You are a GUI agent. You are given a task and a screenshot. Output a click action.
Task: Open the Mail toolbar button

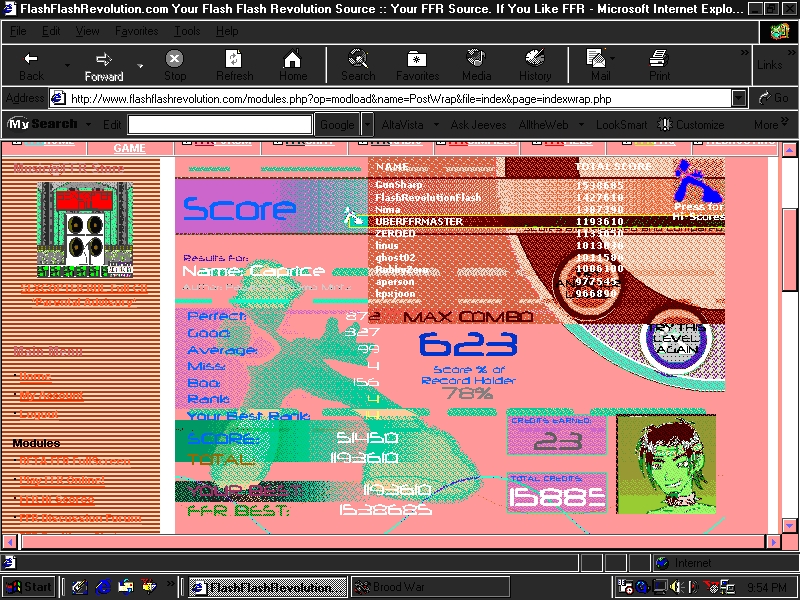597,66
